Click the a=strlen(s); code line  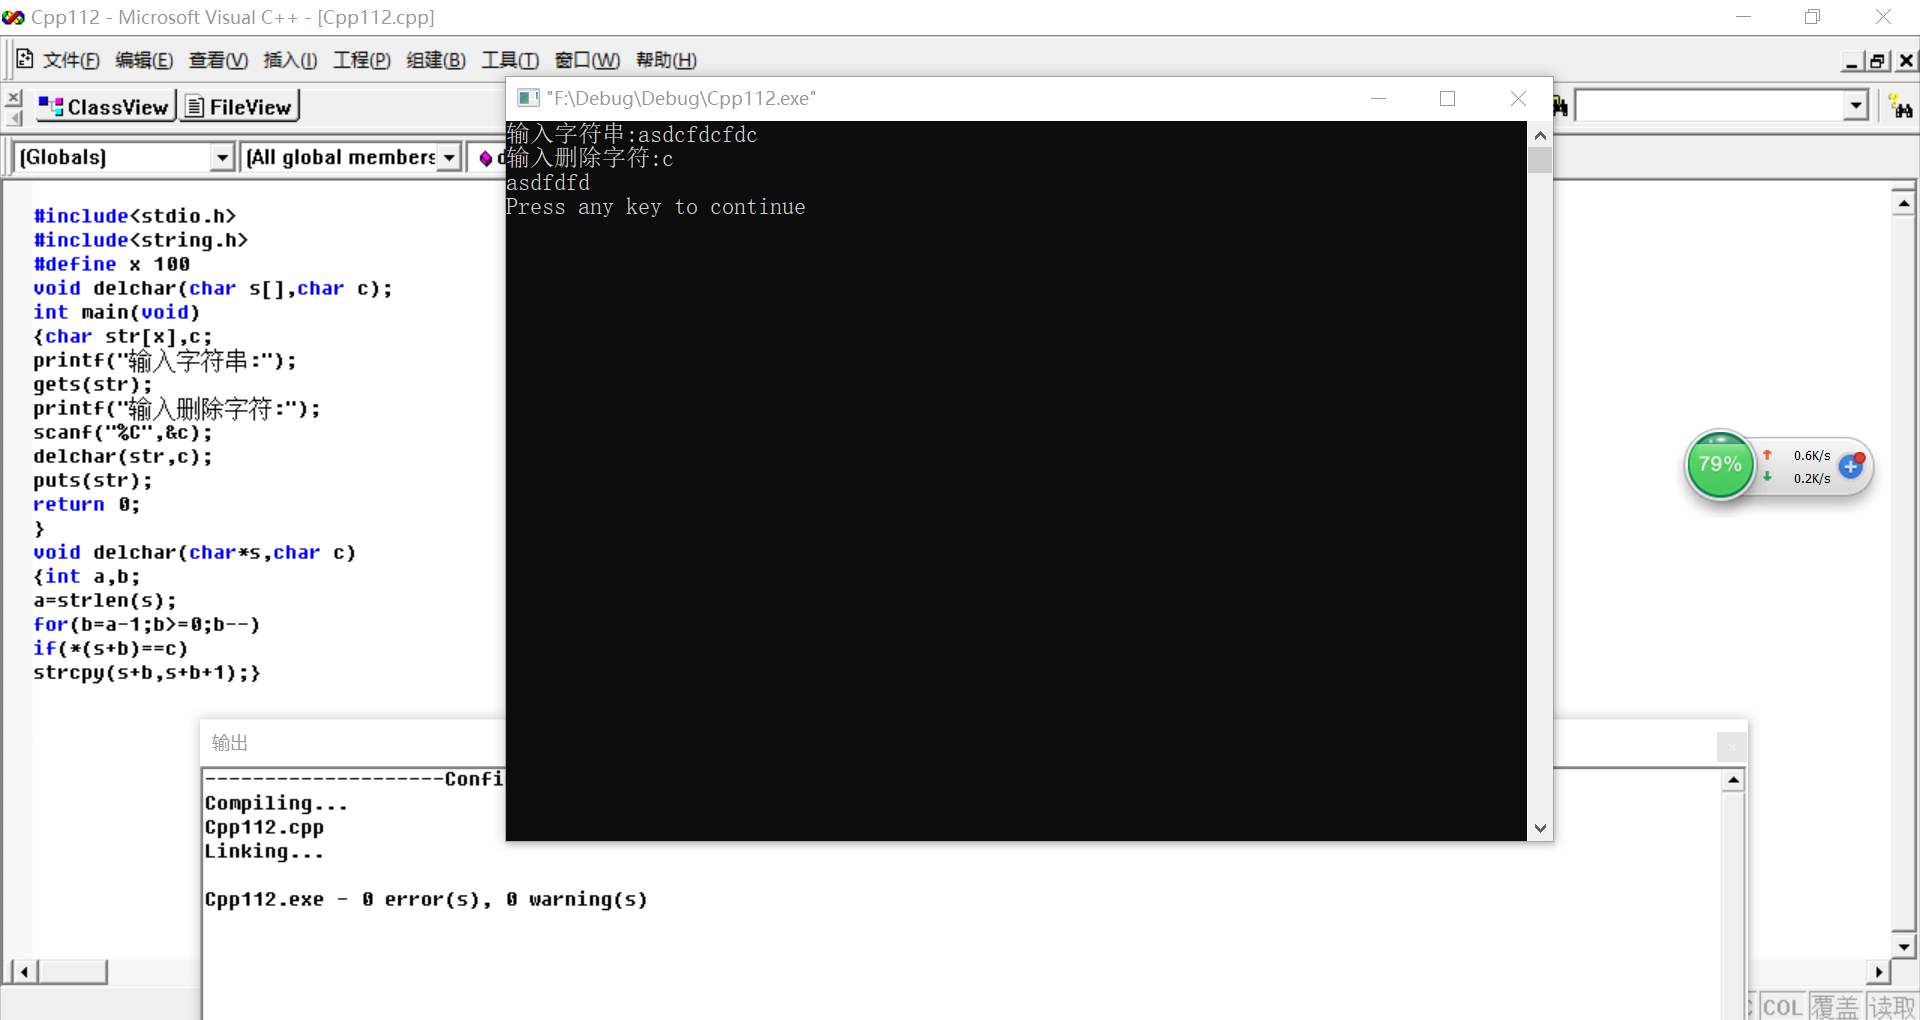[x=105, y=600]
